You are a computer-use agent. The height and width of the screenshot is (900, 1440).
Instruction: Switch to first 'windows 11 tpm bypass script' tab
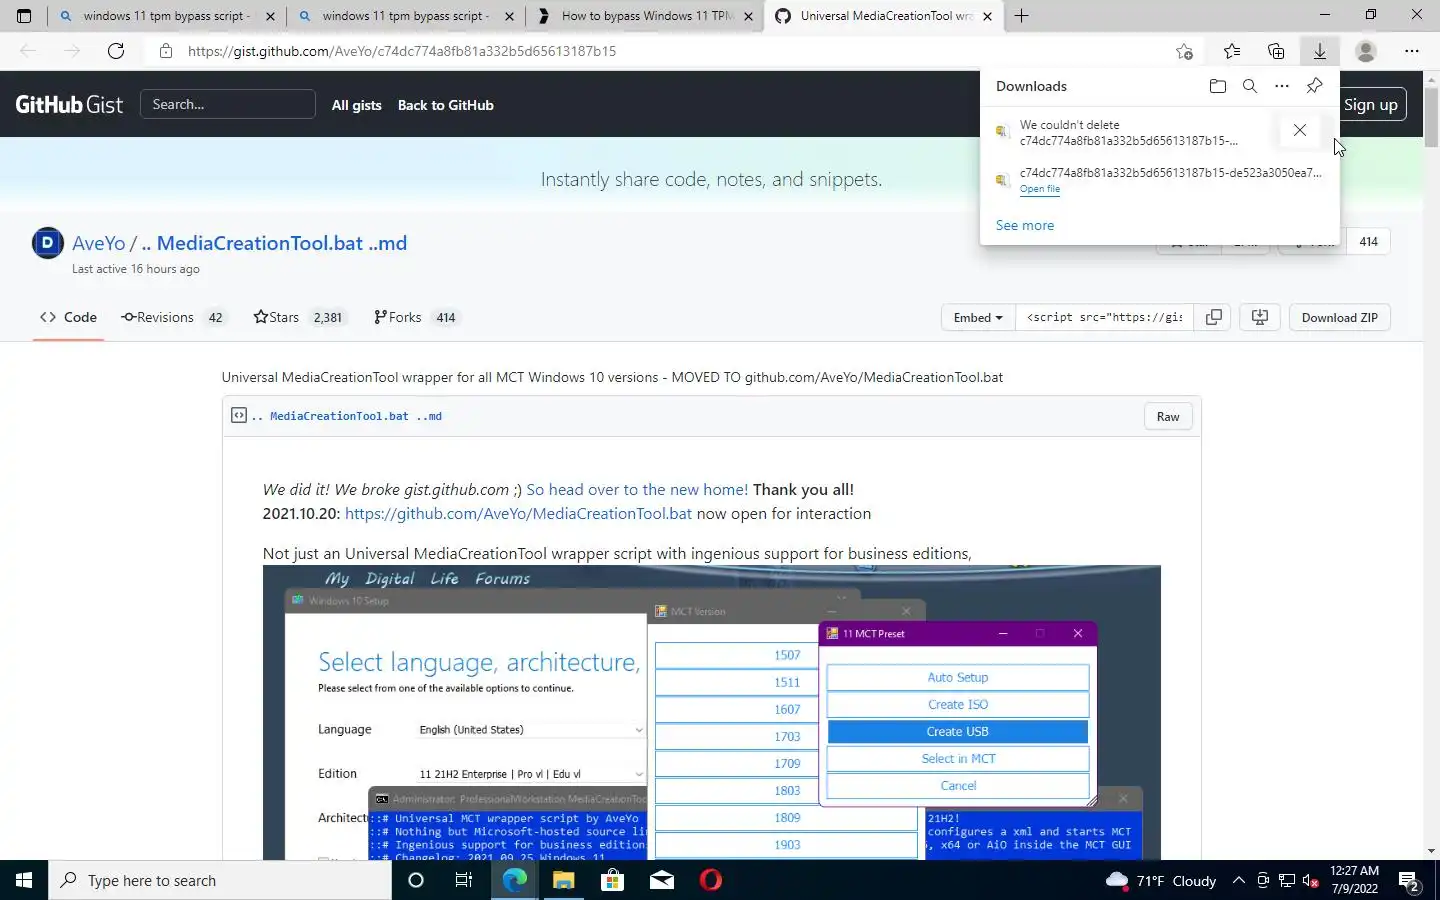click(x=166, y=16)
